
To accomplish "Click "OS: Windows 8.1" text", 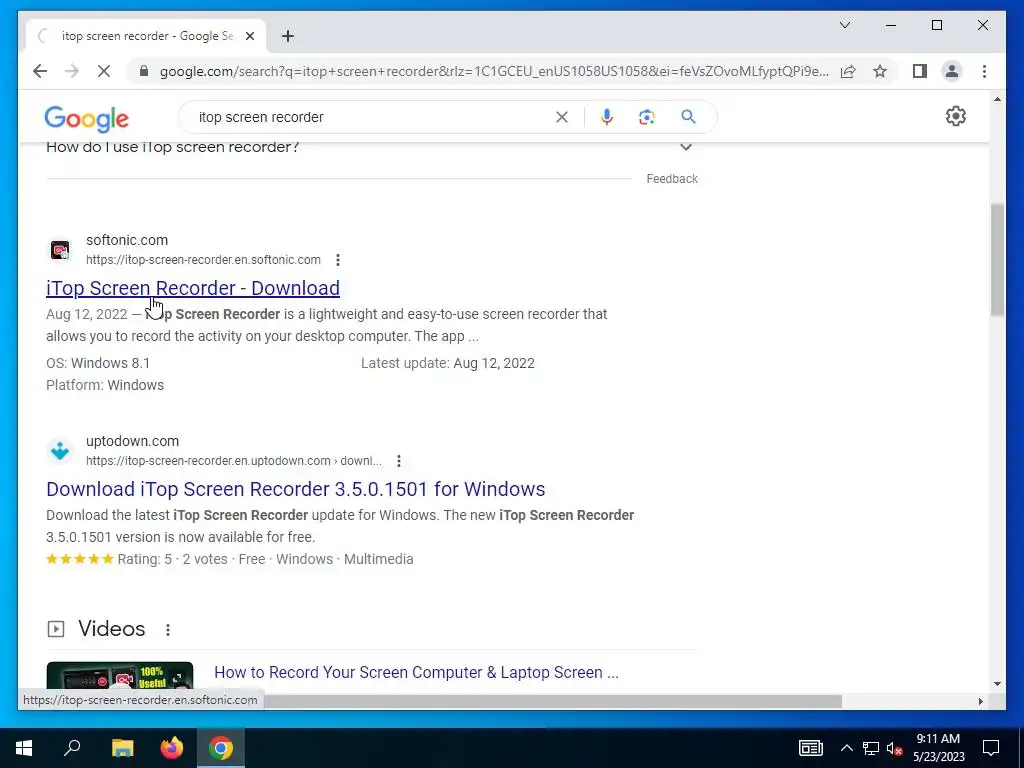I will click(98, 364).
